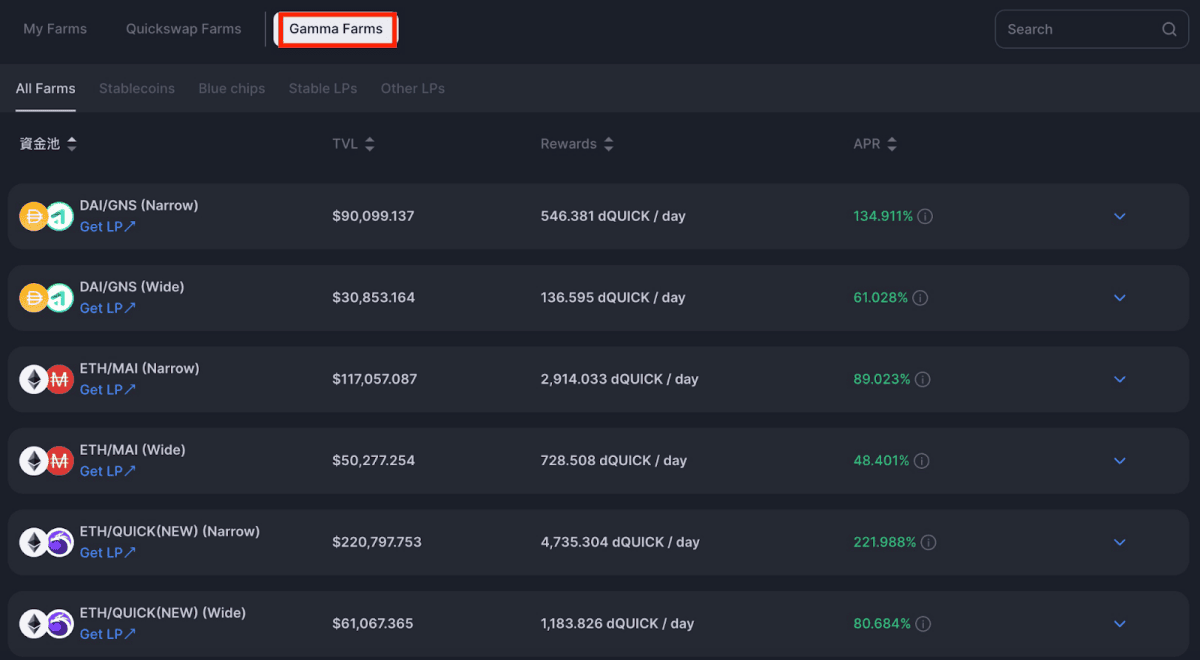The height and width of the screenshot is (660, 1200).
Task: Click the TVL value $220,797.753
Action: pos(377,543)
